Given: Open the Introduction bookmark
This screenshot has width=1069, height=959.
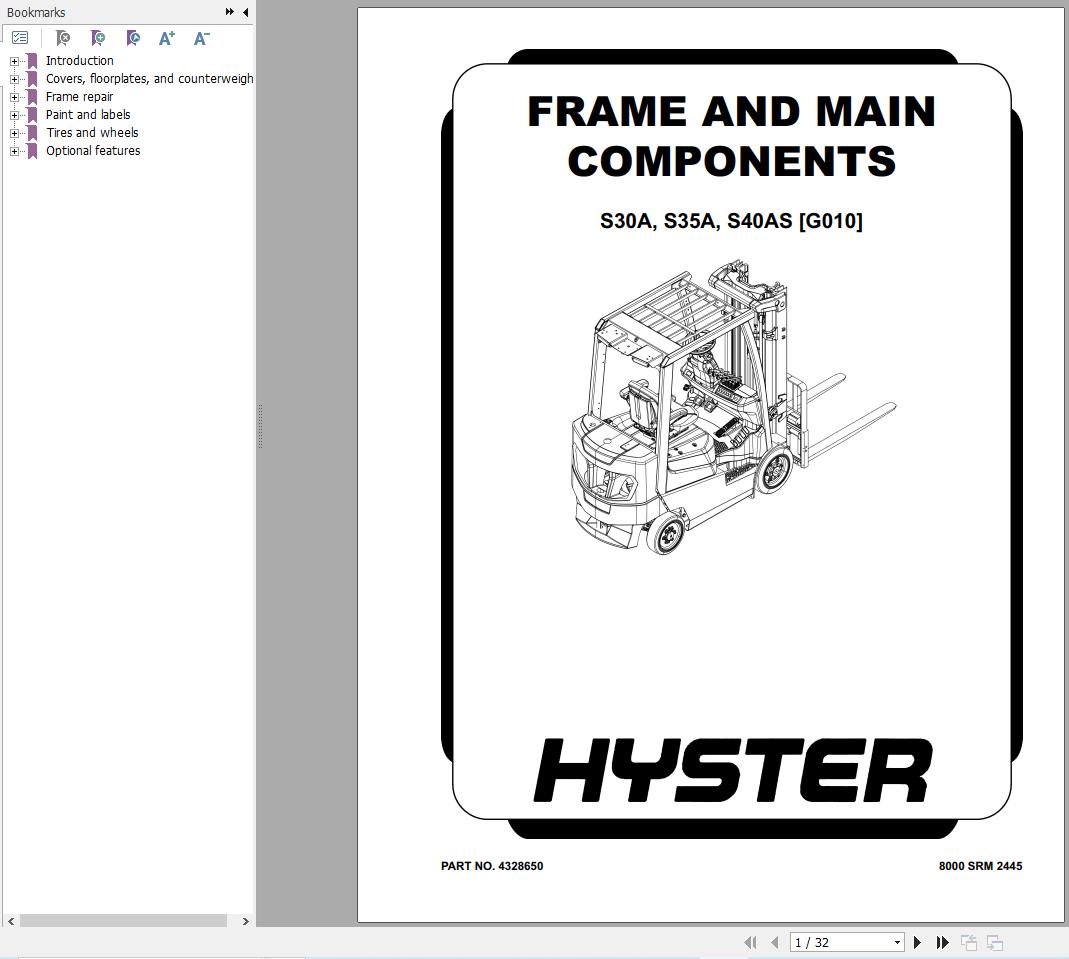Looking at the screenshot, I should click(x=80, y=61).
